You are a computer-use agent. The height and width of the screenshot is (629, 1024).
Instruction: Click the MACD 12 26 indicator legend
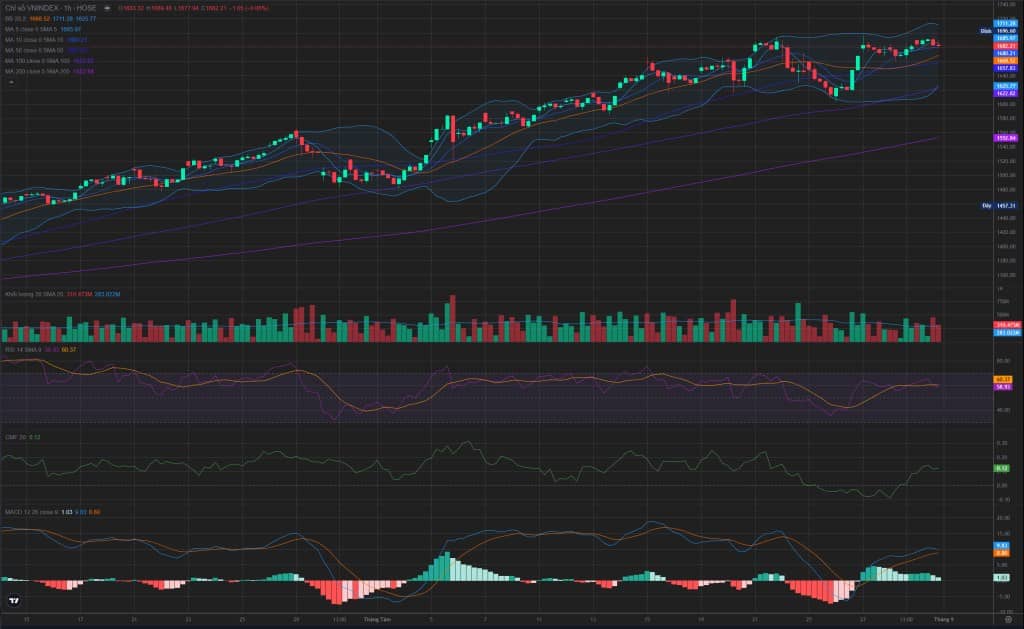(52, 512)
